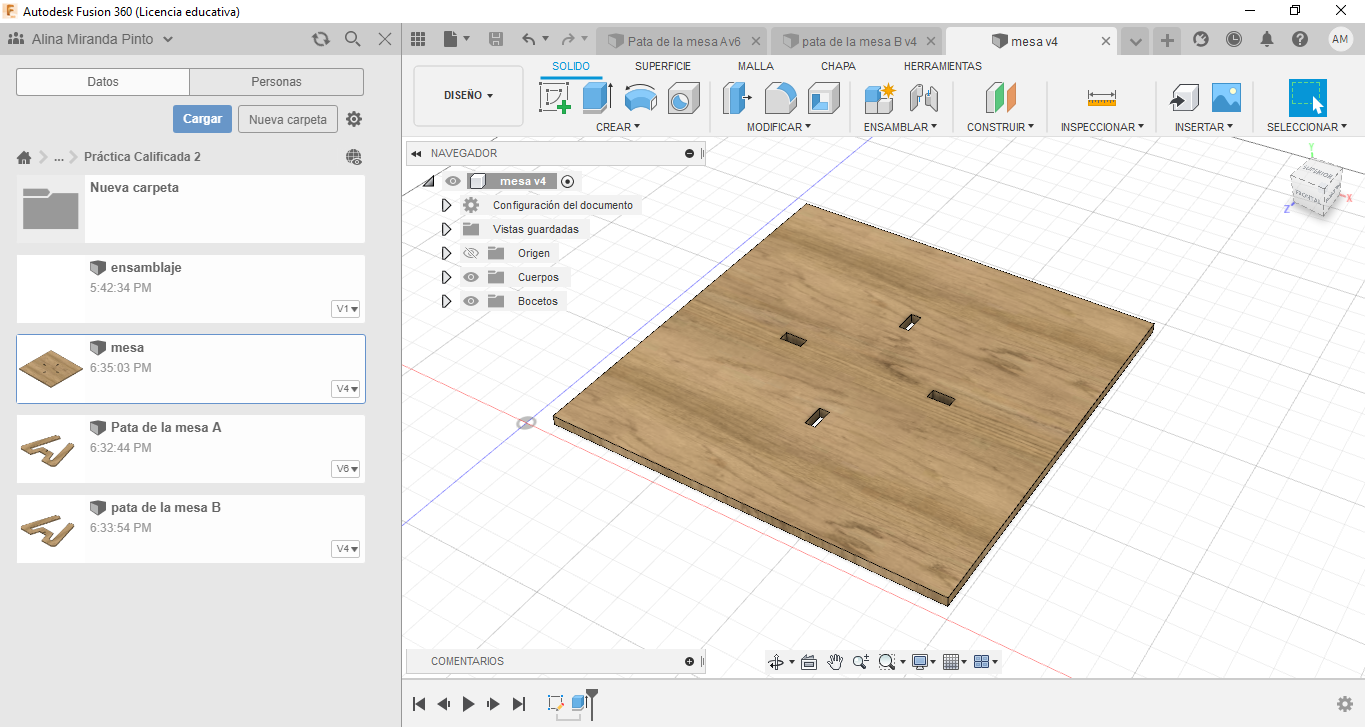Open data panel settings gear

354,119
